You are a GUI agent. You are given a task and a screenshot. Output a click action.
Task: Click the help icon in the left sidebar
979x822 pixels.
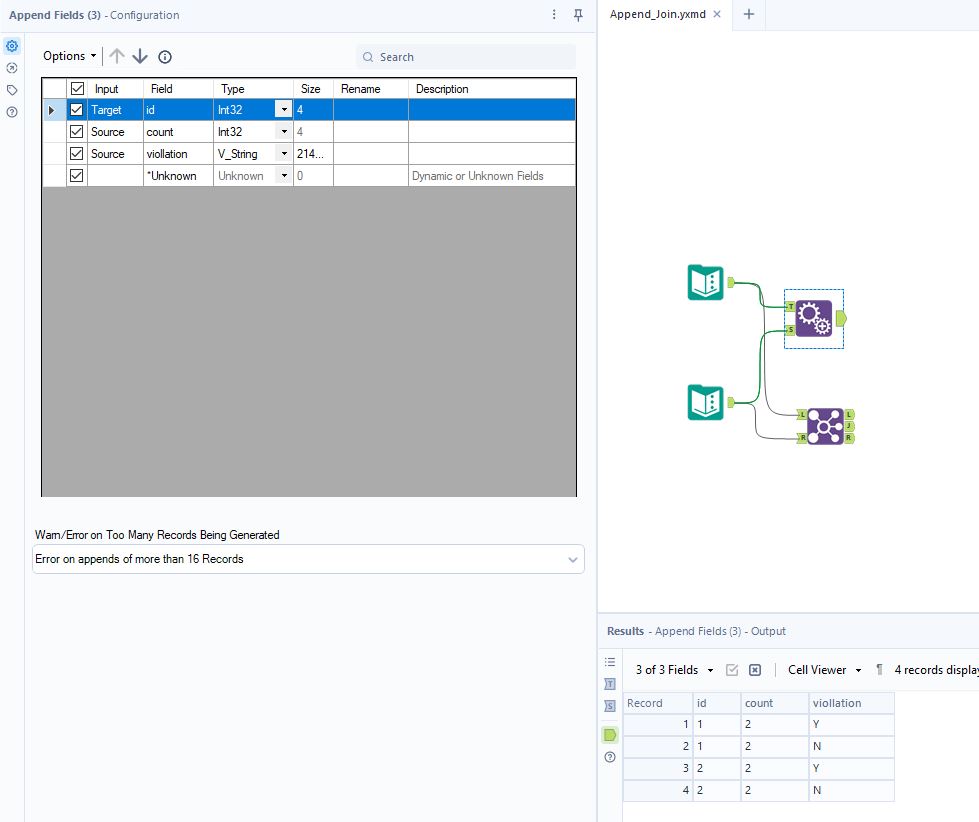pyautogui.click(x=12, y=111)
